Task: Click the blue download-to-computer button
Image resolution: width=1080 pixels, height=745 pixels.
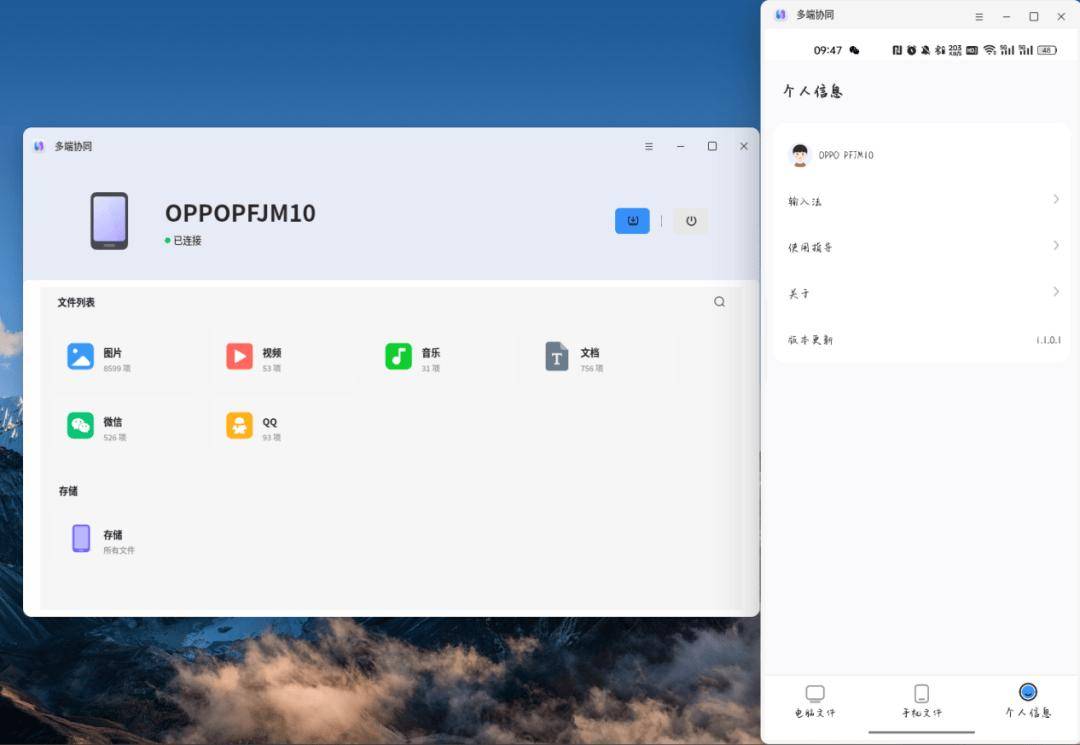Action: click(x=632, y=221)
